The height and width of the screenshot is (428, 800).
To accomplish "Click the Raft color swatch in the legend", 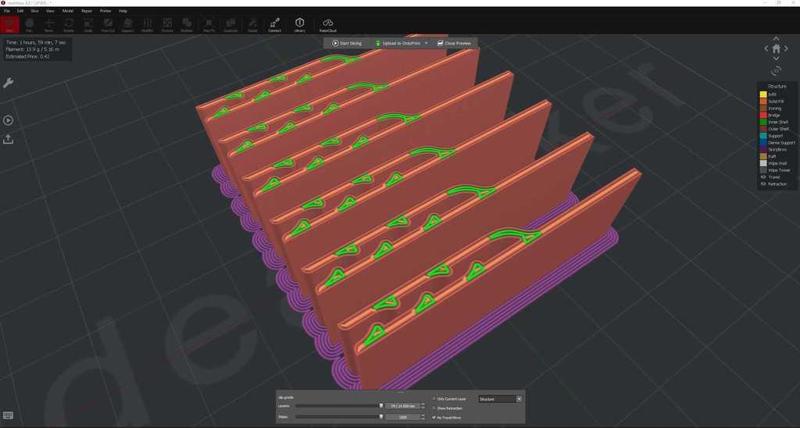I will [x=763, y=157].
